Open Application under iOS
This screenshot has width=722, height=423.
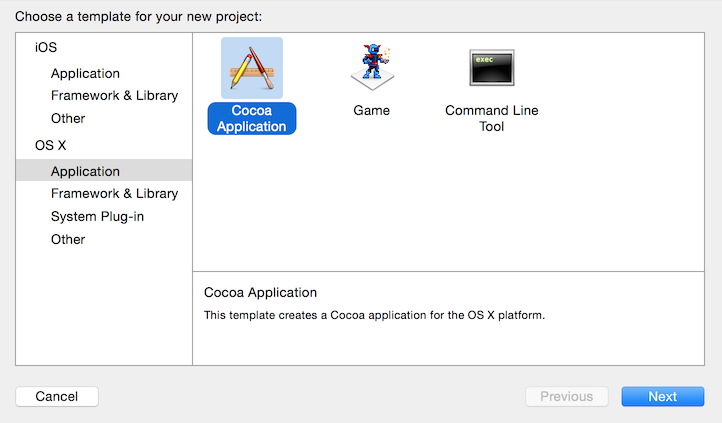85,73
